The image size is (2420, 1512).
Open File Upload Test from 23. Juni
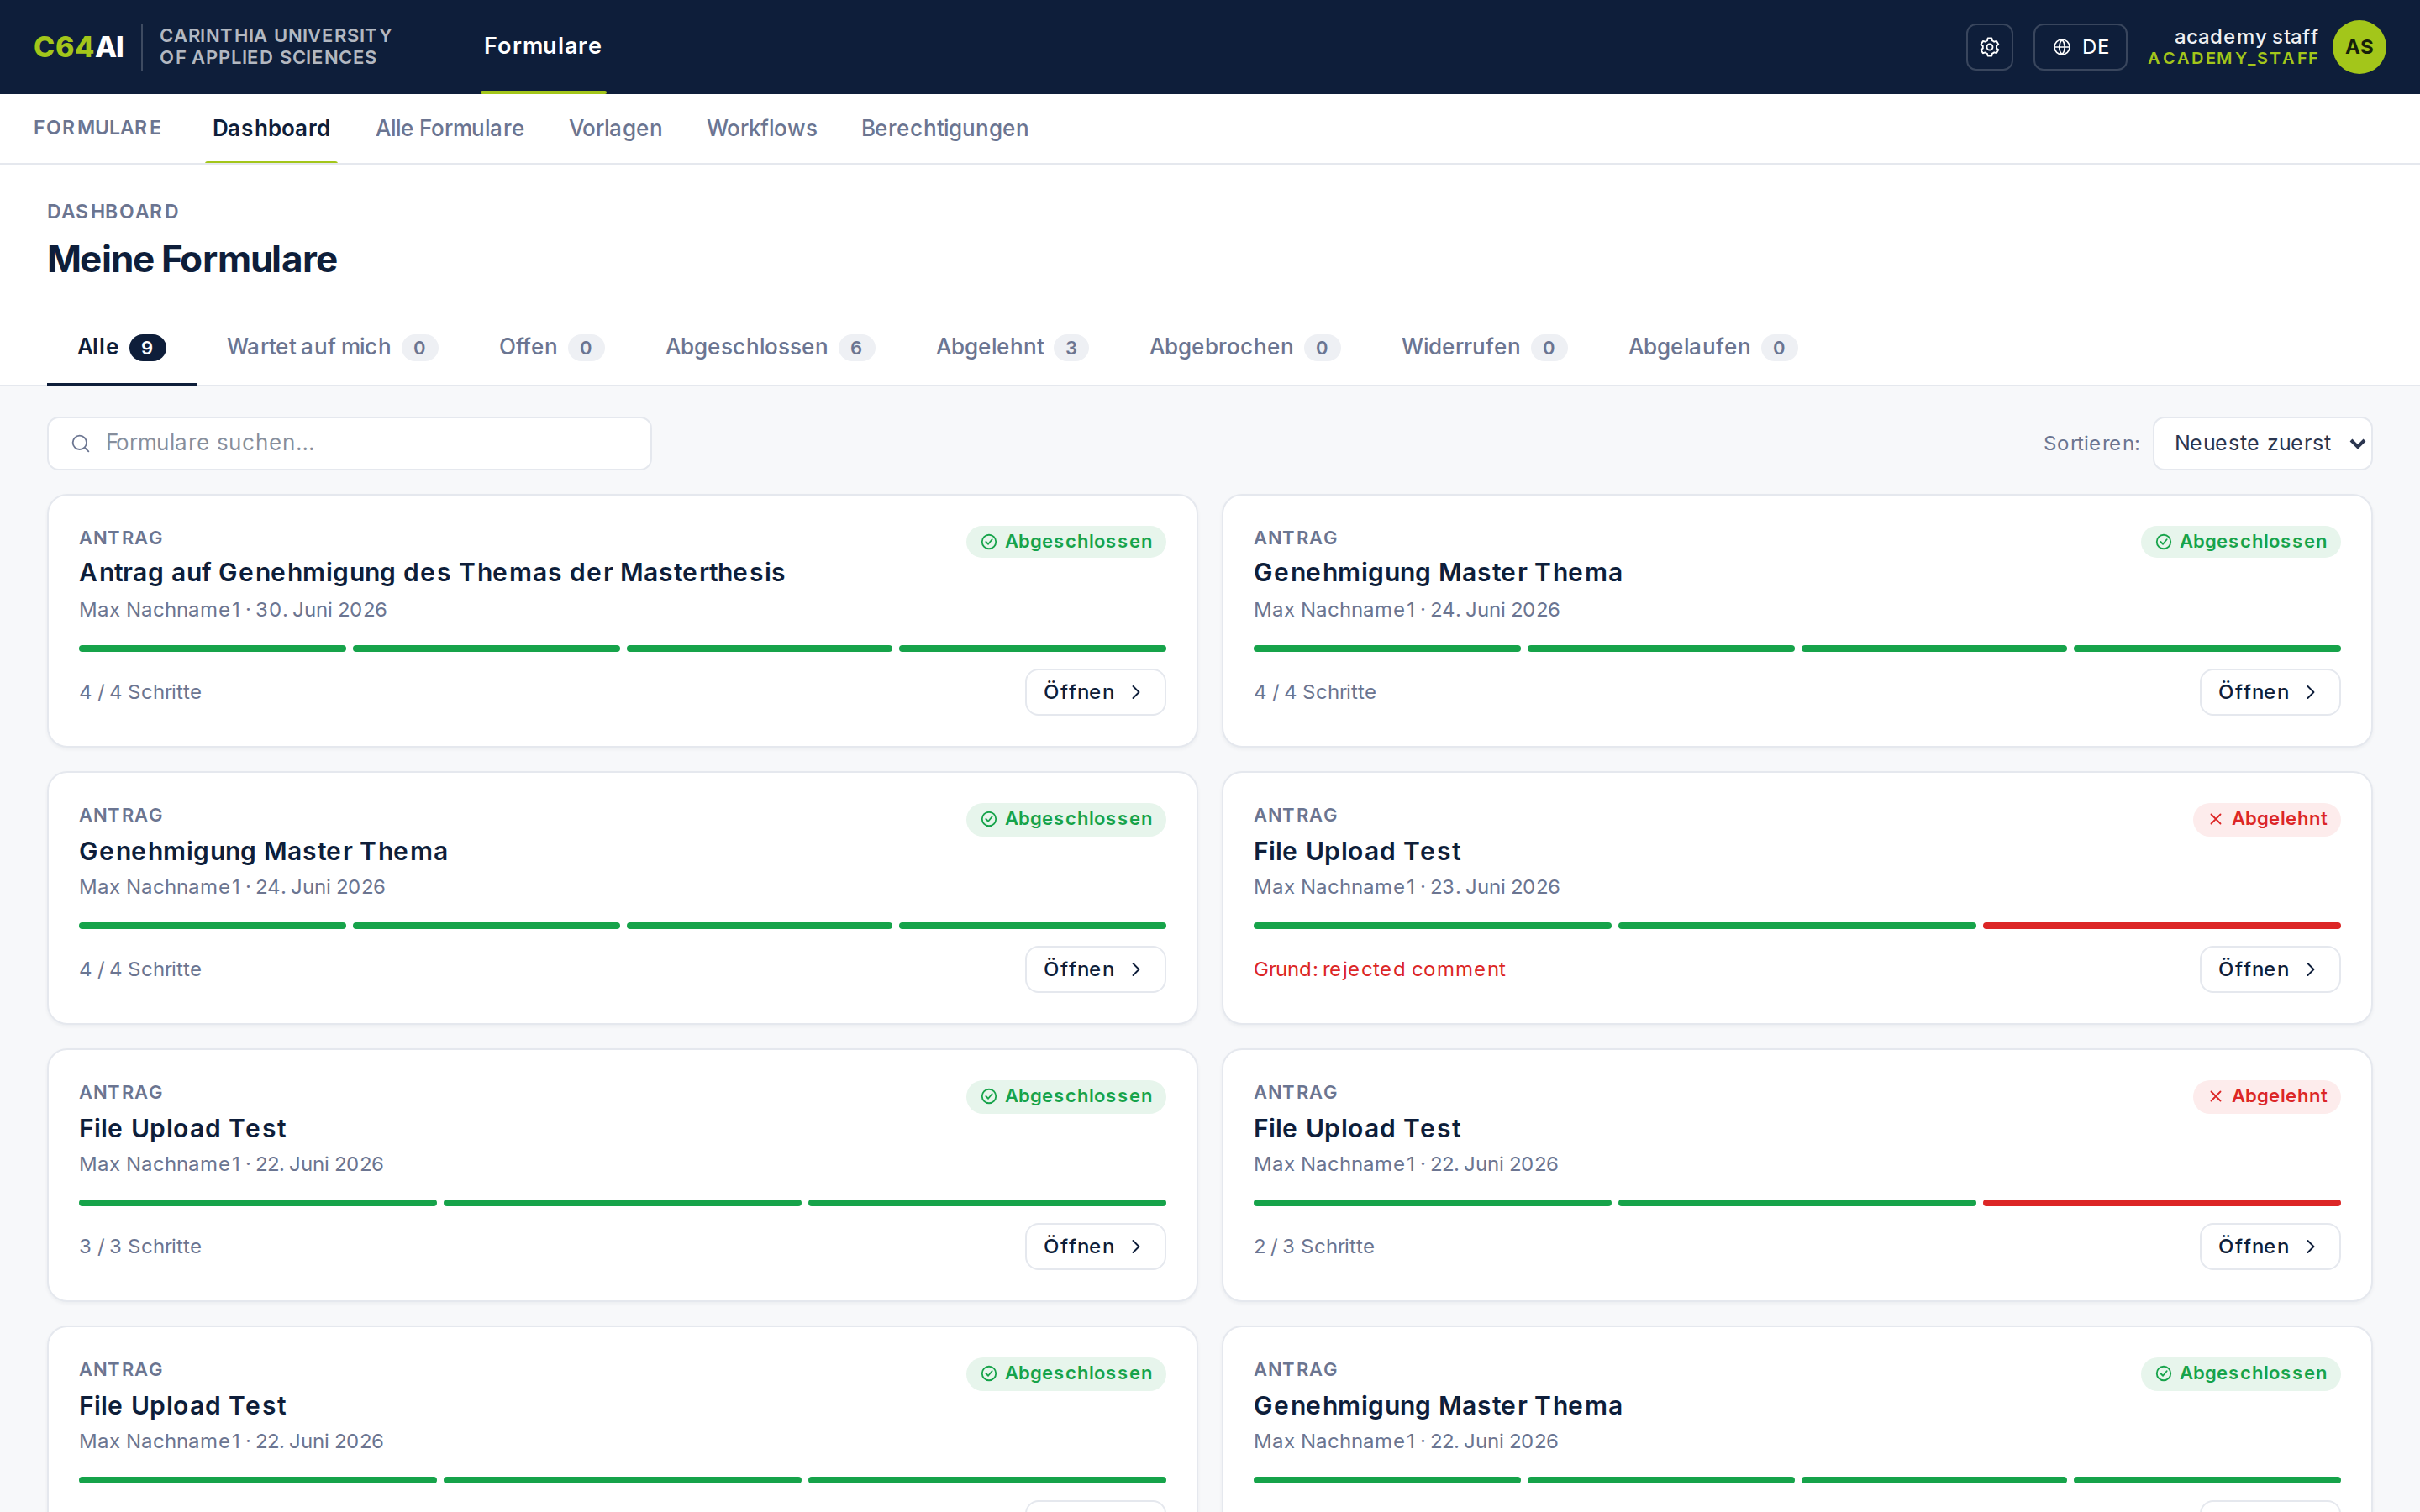click(x=2269, y=969)
